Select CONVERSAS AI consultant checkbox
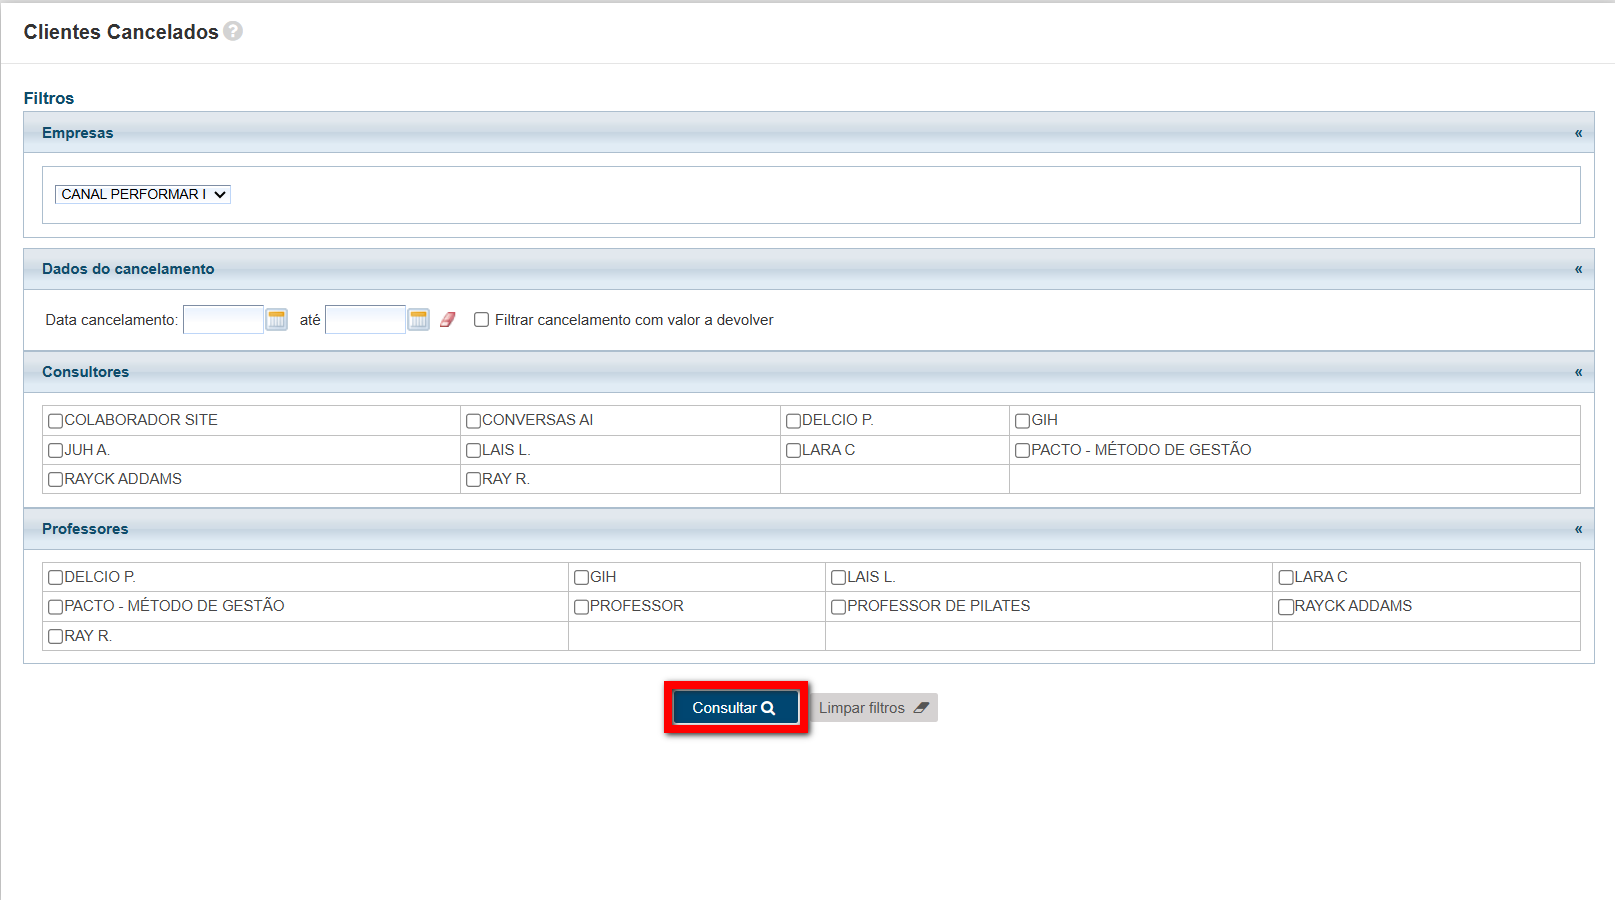Screen dimensions: 1615x900 click(x=474, y=421)
